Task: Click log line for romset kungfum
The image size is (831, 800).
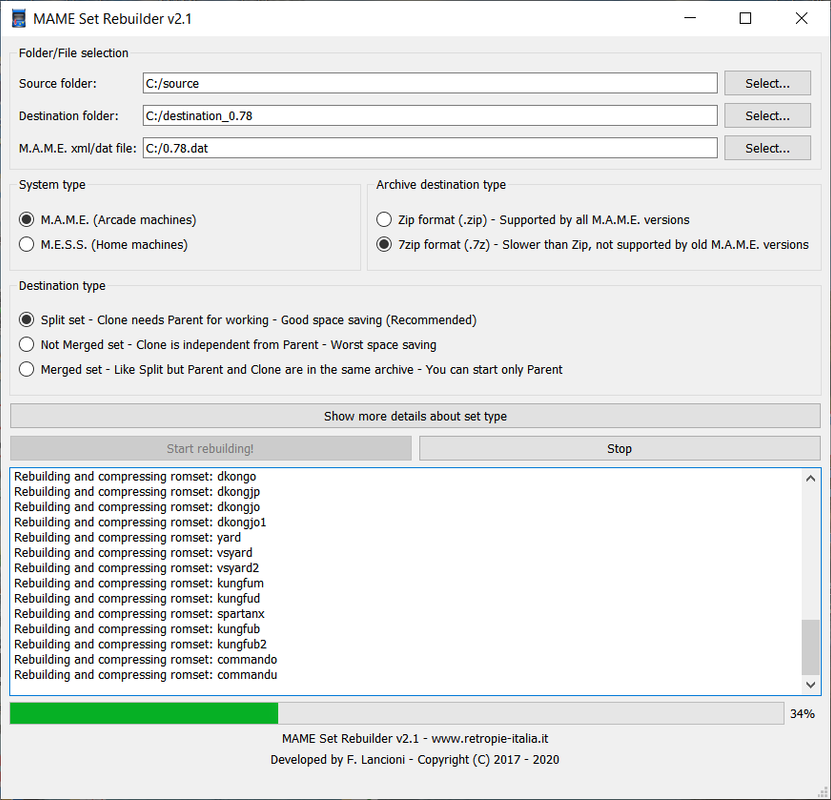Action: pos(139,583)
